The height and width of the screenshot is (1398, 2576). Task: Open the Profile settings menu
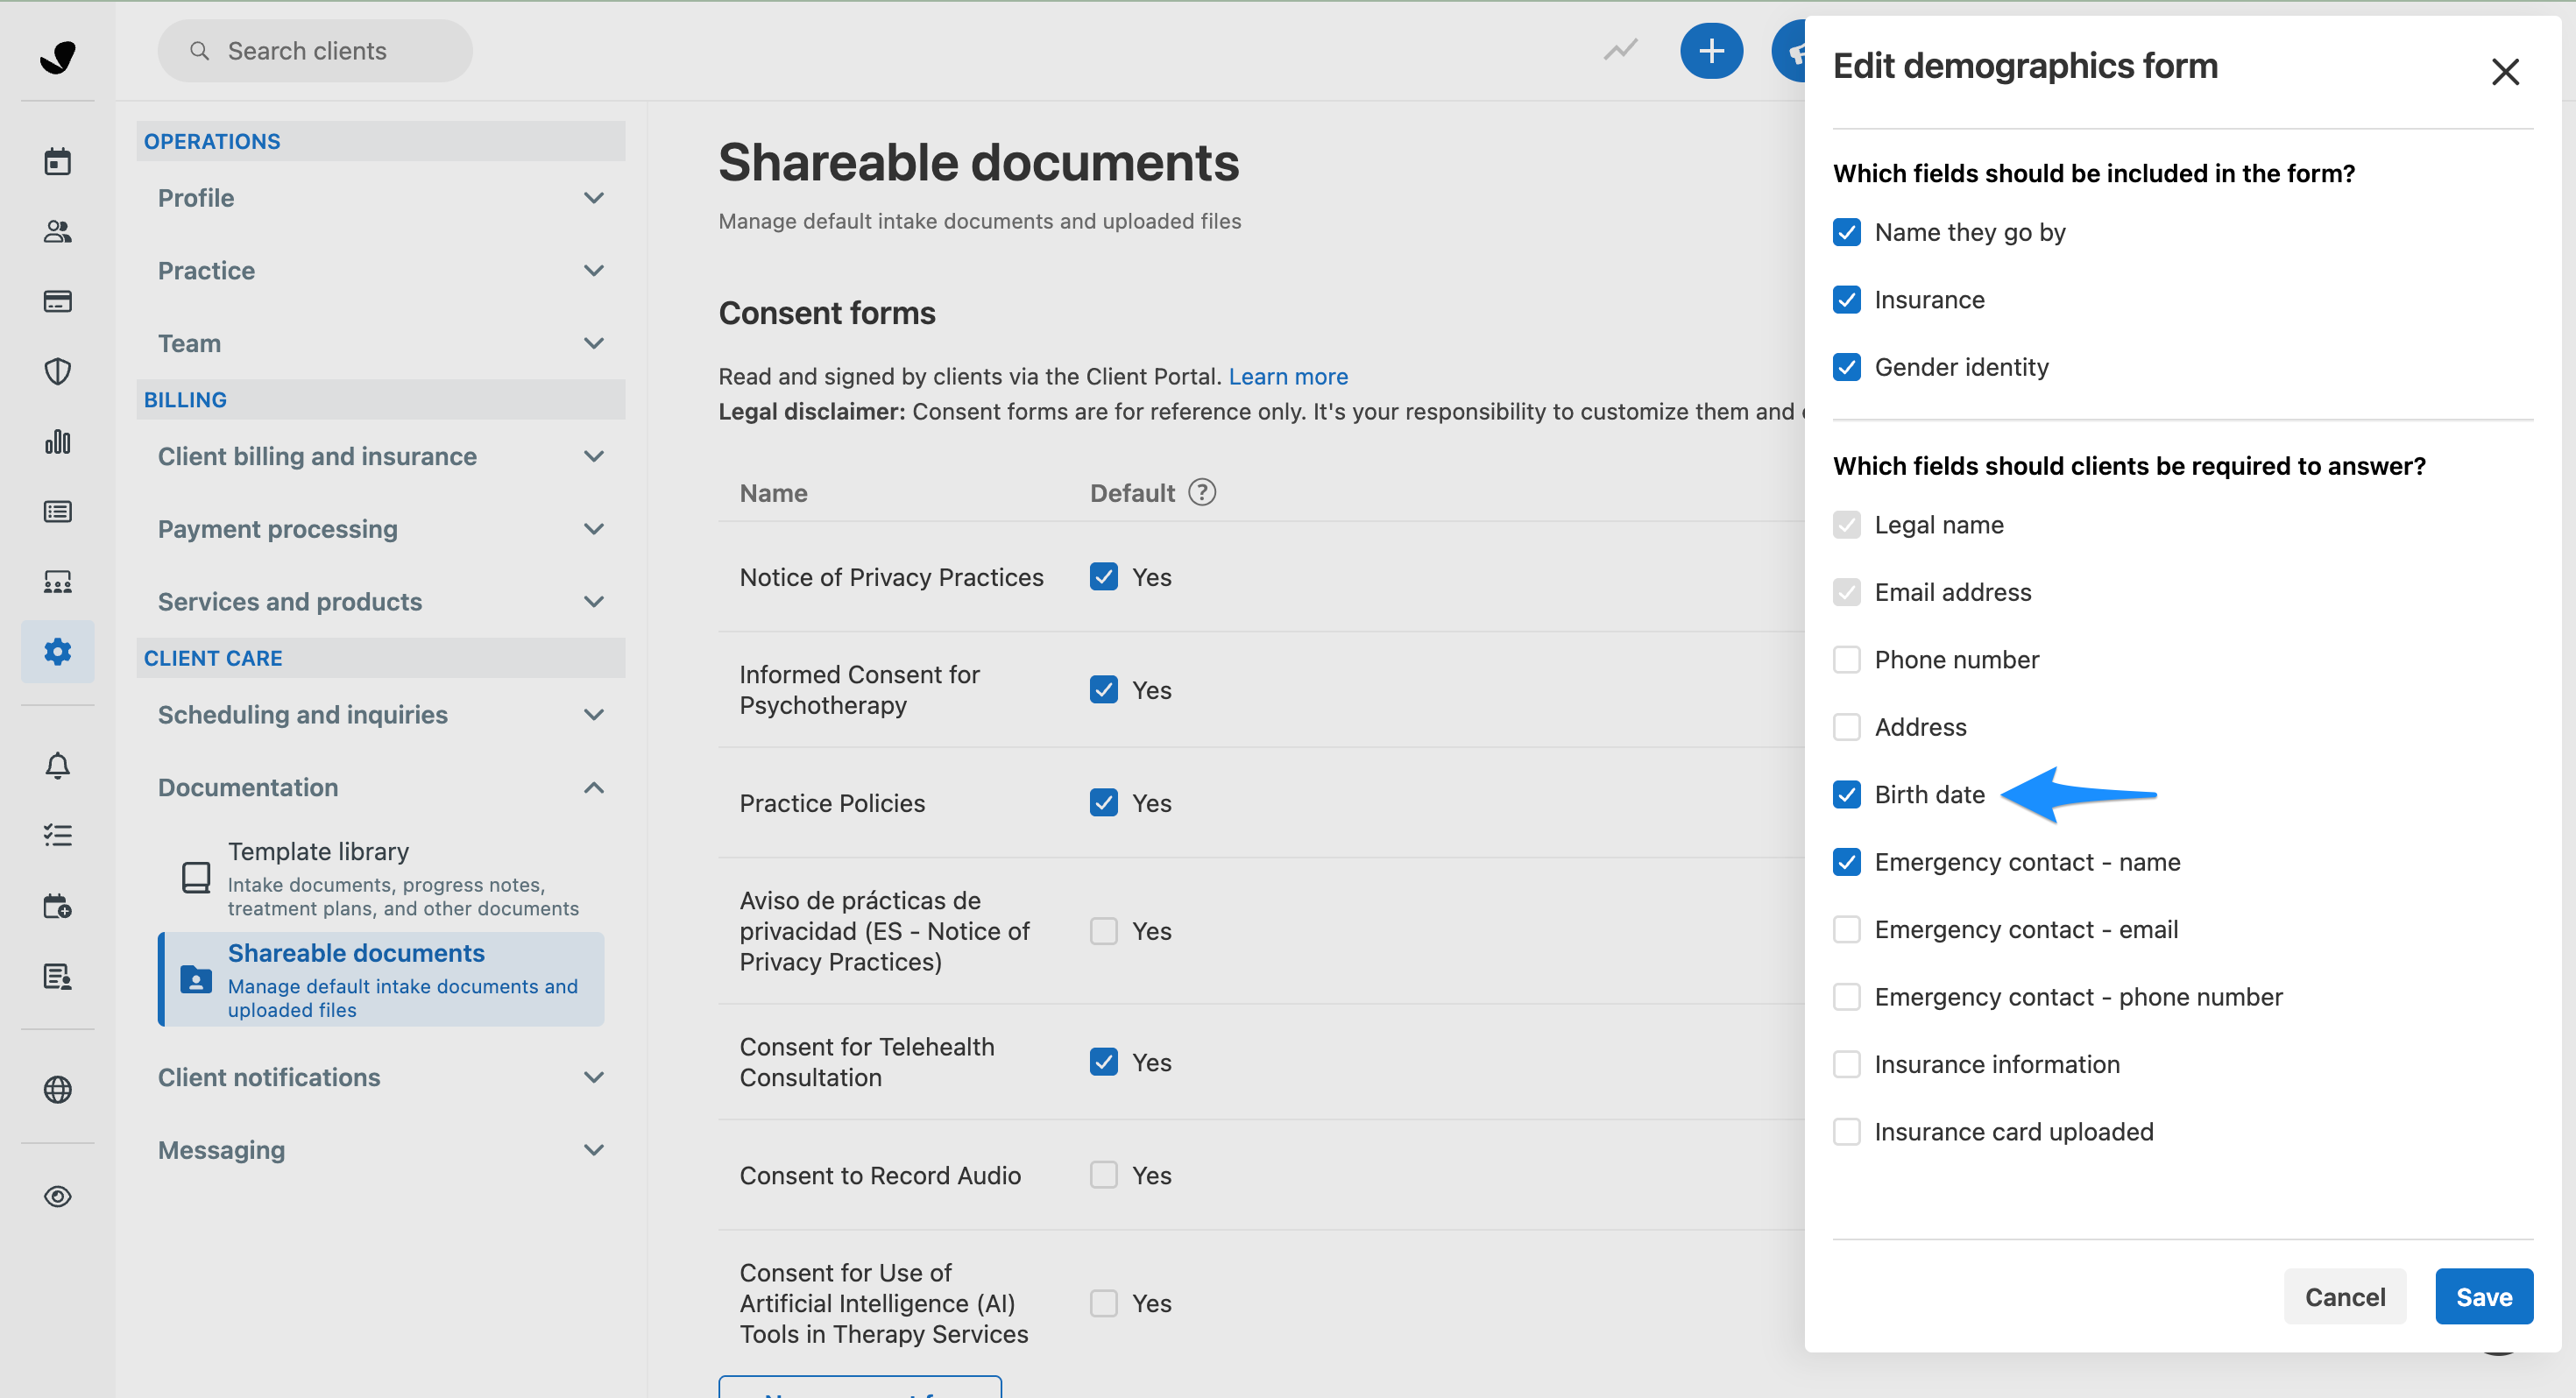[381, 198]
